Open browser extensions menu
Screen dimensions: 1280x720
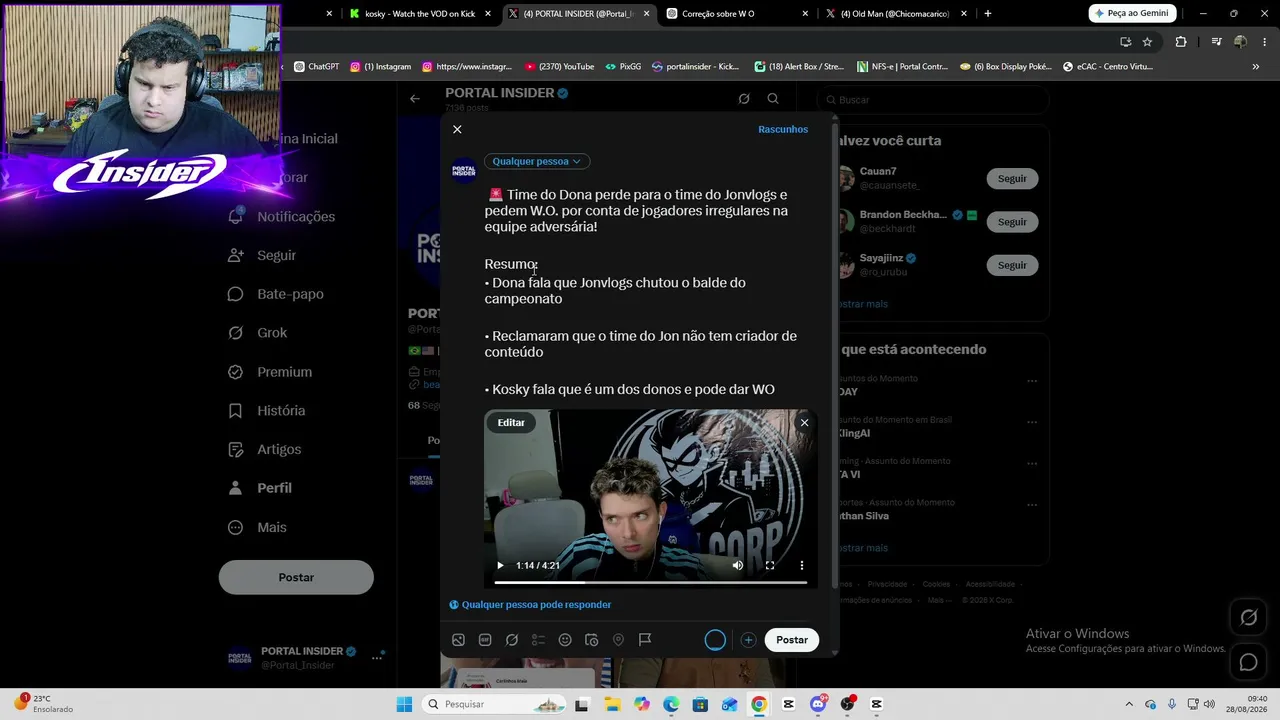[x=1181, y=42]
